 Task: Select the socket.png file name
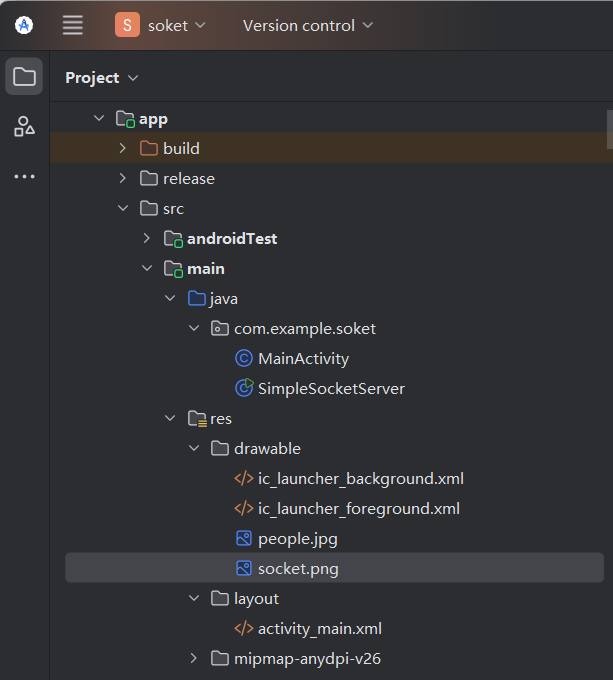click(298, 569)
